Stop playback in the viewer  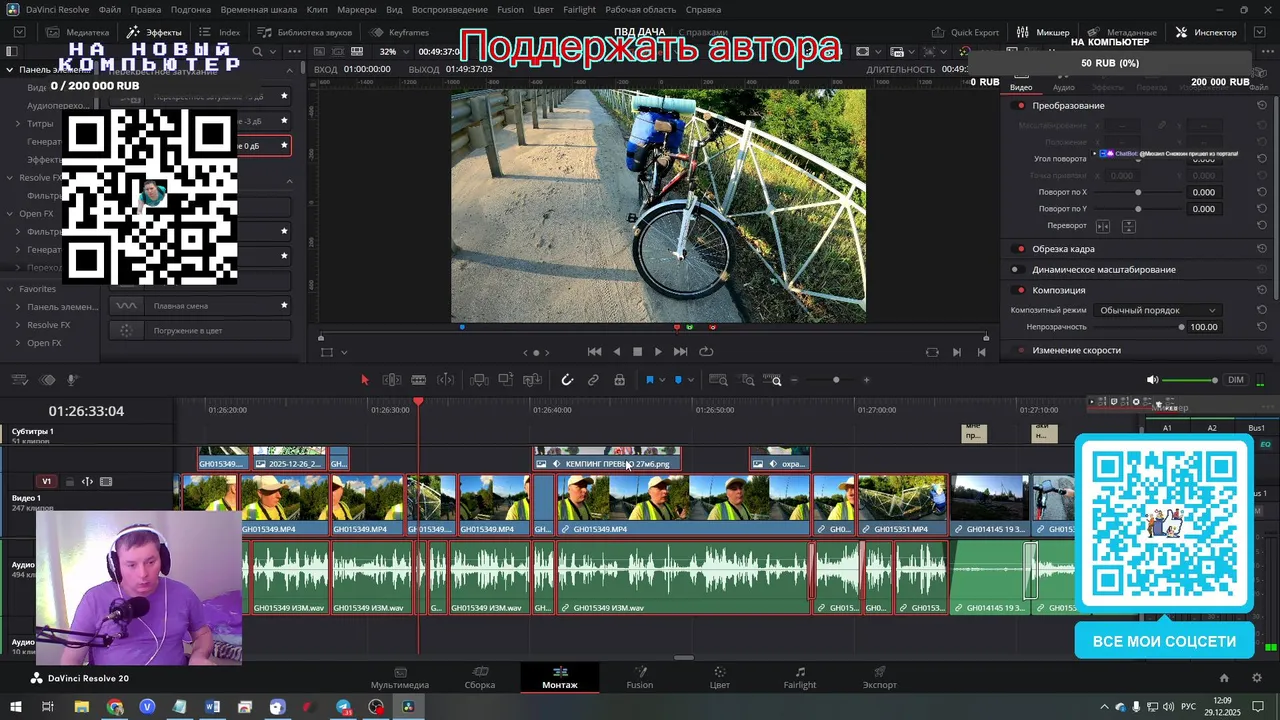click(x=637, y=352)
